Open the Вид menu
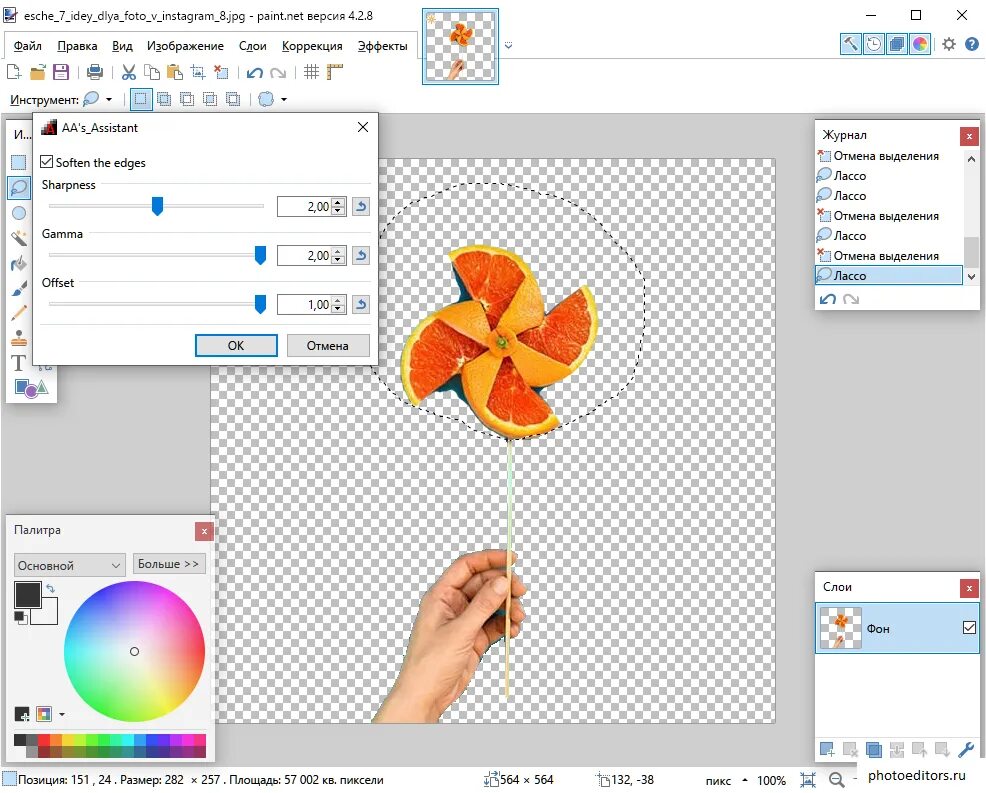This screenshot has height=793, width=986. tap(122, 46)
